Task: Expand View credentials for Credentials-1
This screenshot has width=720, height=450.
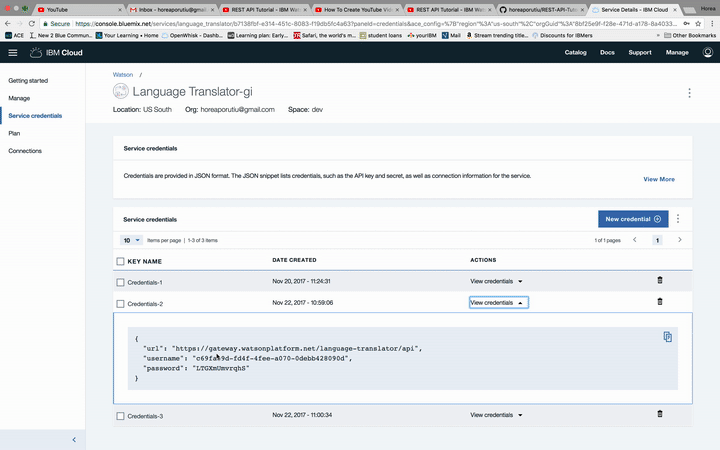Action: (x=496, y=281)
